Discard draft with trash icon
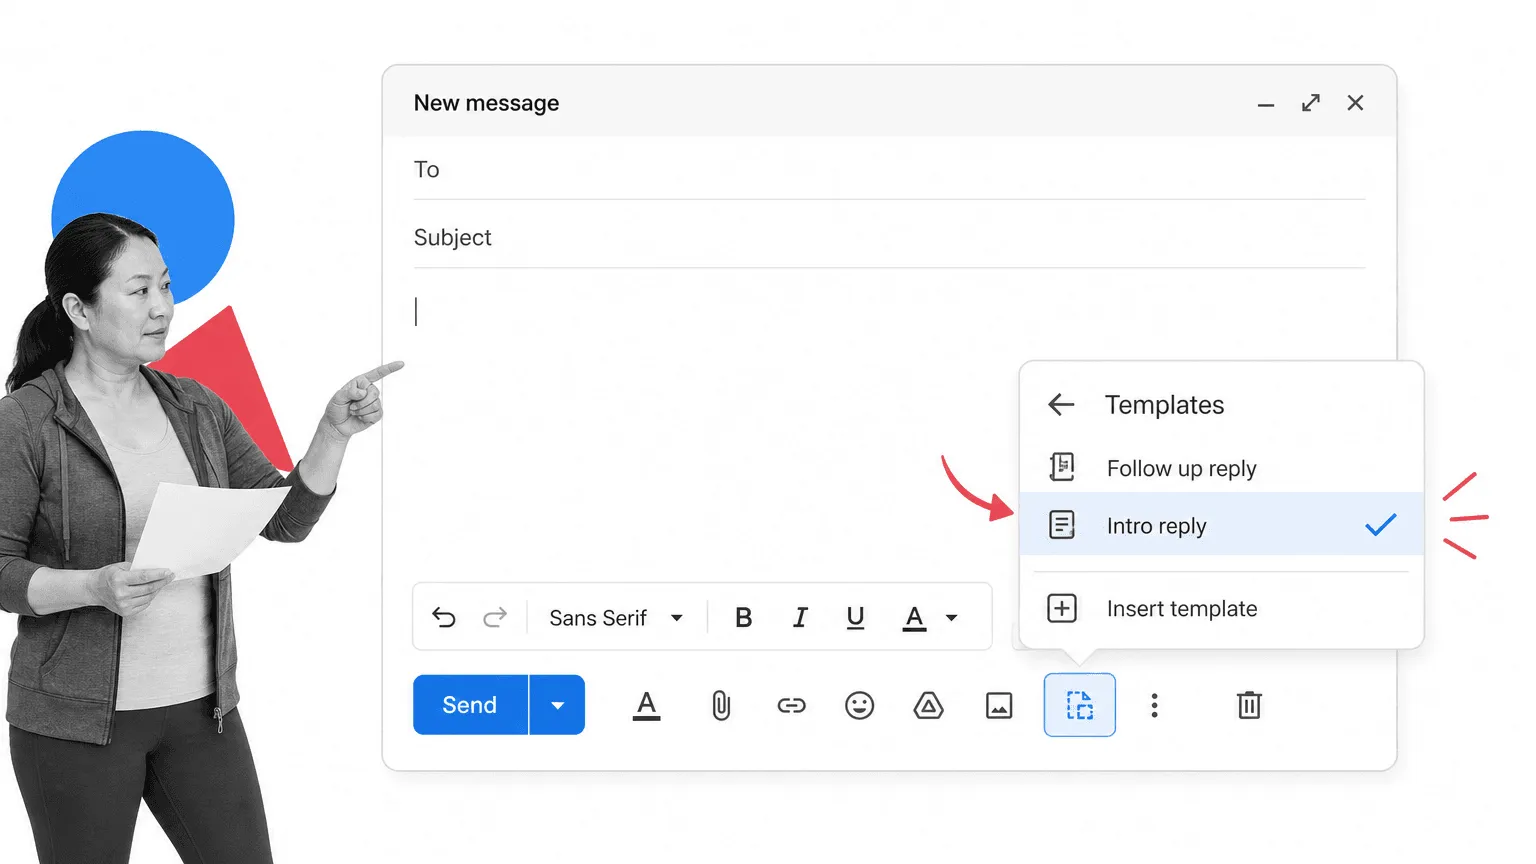 (x=1249, y=706)
